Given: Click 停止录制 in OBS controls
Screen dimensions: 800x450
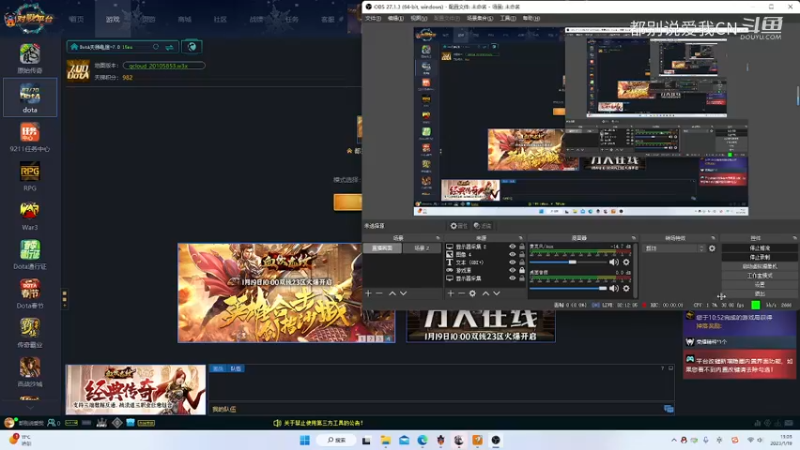Looking at the screenshot, I should tap(760, 257).
